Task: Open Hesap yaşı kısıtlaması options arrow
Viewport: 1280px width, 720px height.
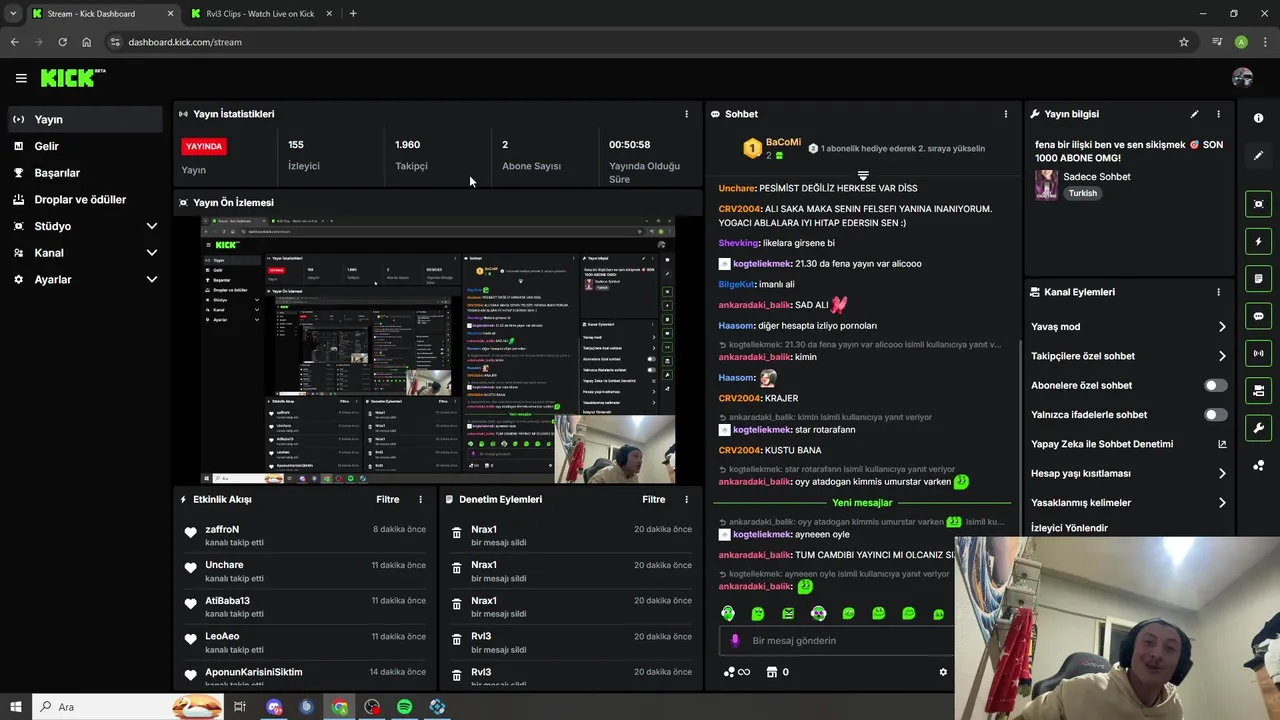Action: click(1222, 473)
